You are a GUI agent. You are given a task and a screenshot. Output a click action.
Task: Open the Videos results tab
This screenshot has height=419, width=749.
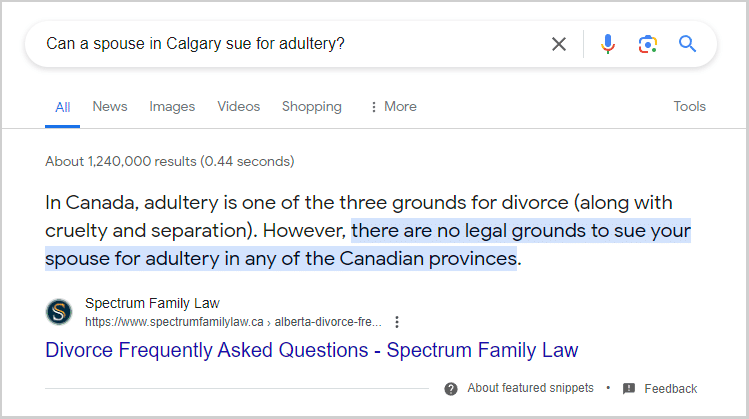tap(238, 106)
